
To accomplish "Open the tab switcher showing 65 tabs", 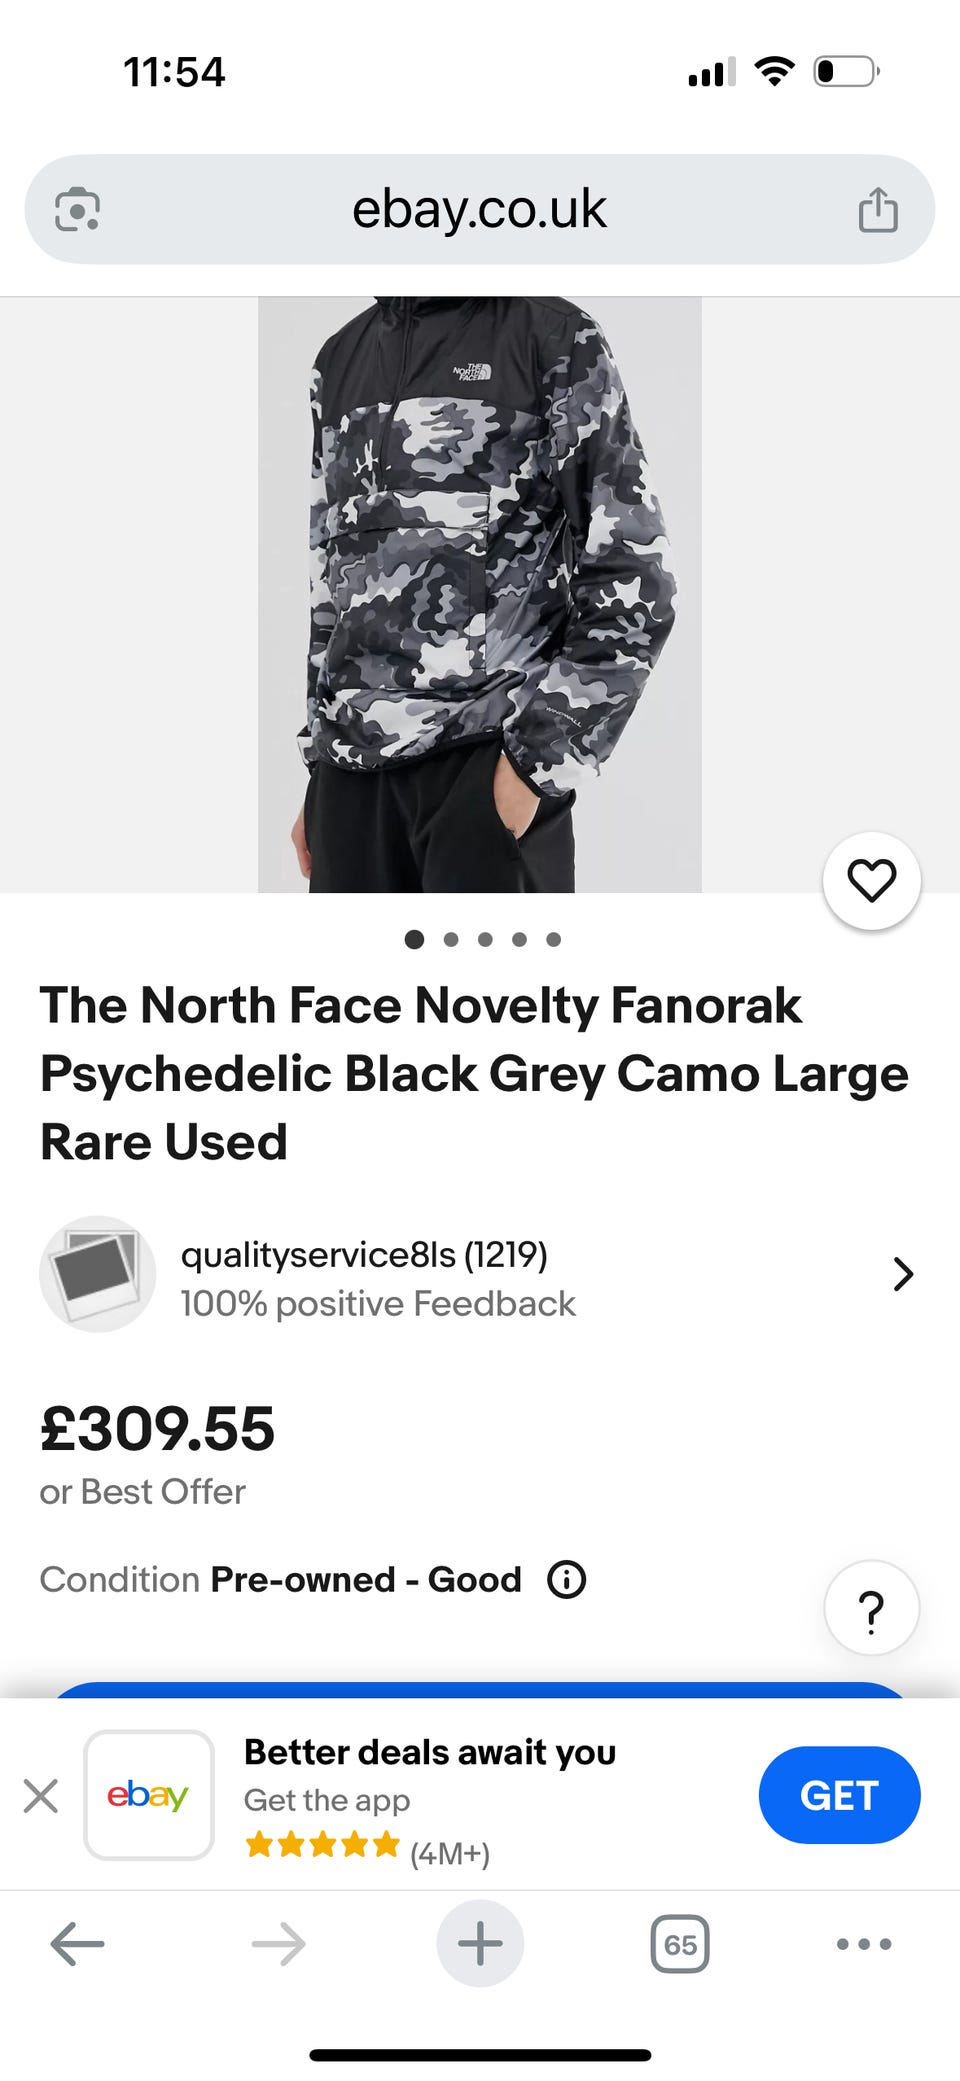I will [x=680, y=1944].
